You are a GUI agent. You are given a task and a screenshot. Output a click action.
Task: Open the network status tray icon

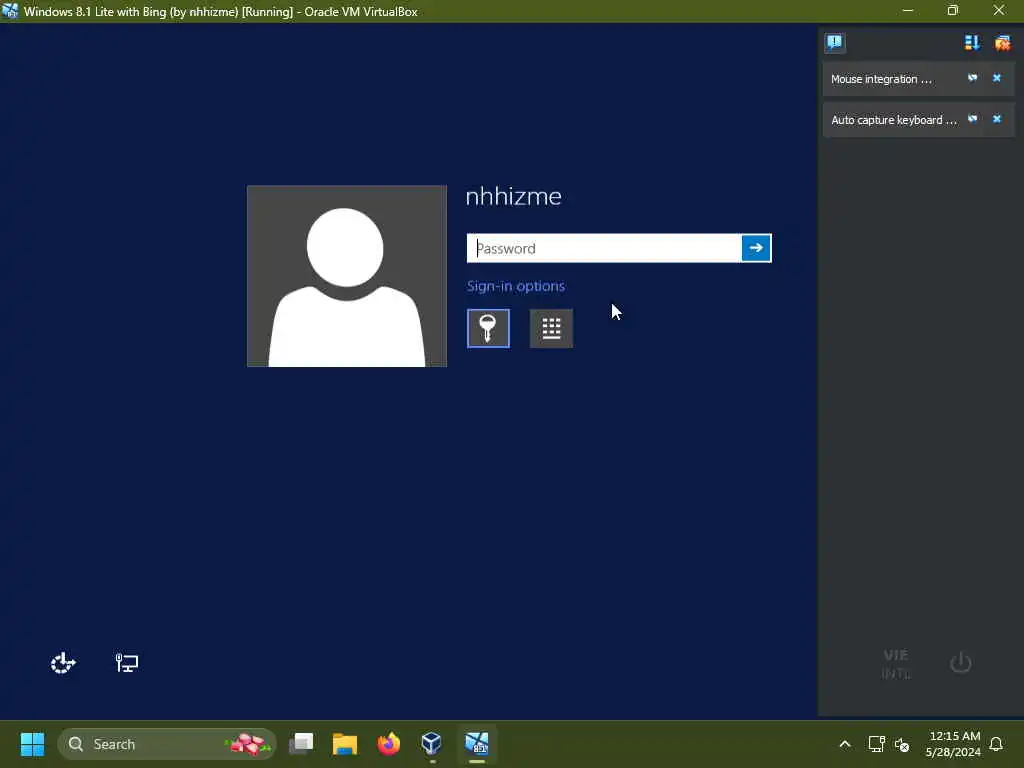pyautogui.click(x=876, y=744)
